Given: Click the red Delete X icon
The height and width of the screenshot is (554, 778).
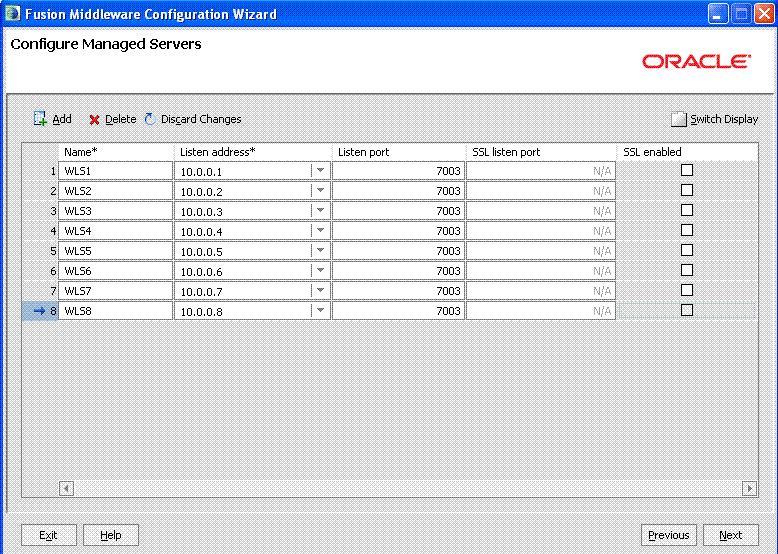Looking at the screenshot, I should (x=94, y=120).
